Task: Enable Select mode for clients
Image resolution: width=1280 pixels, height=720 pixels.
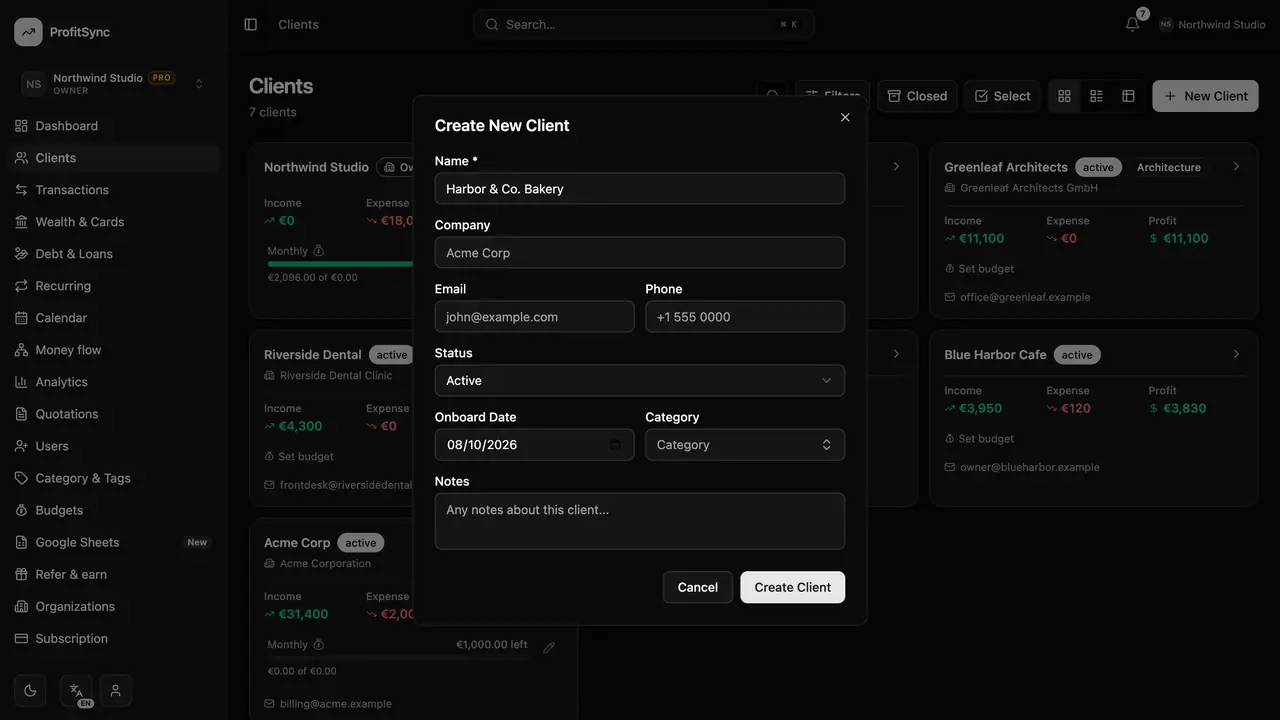Action: click(x=1002, y=96)
